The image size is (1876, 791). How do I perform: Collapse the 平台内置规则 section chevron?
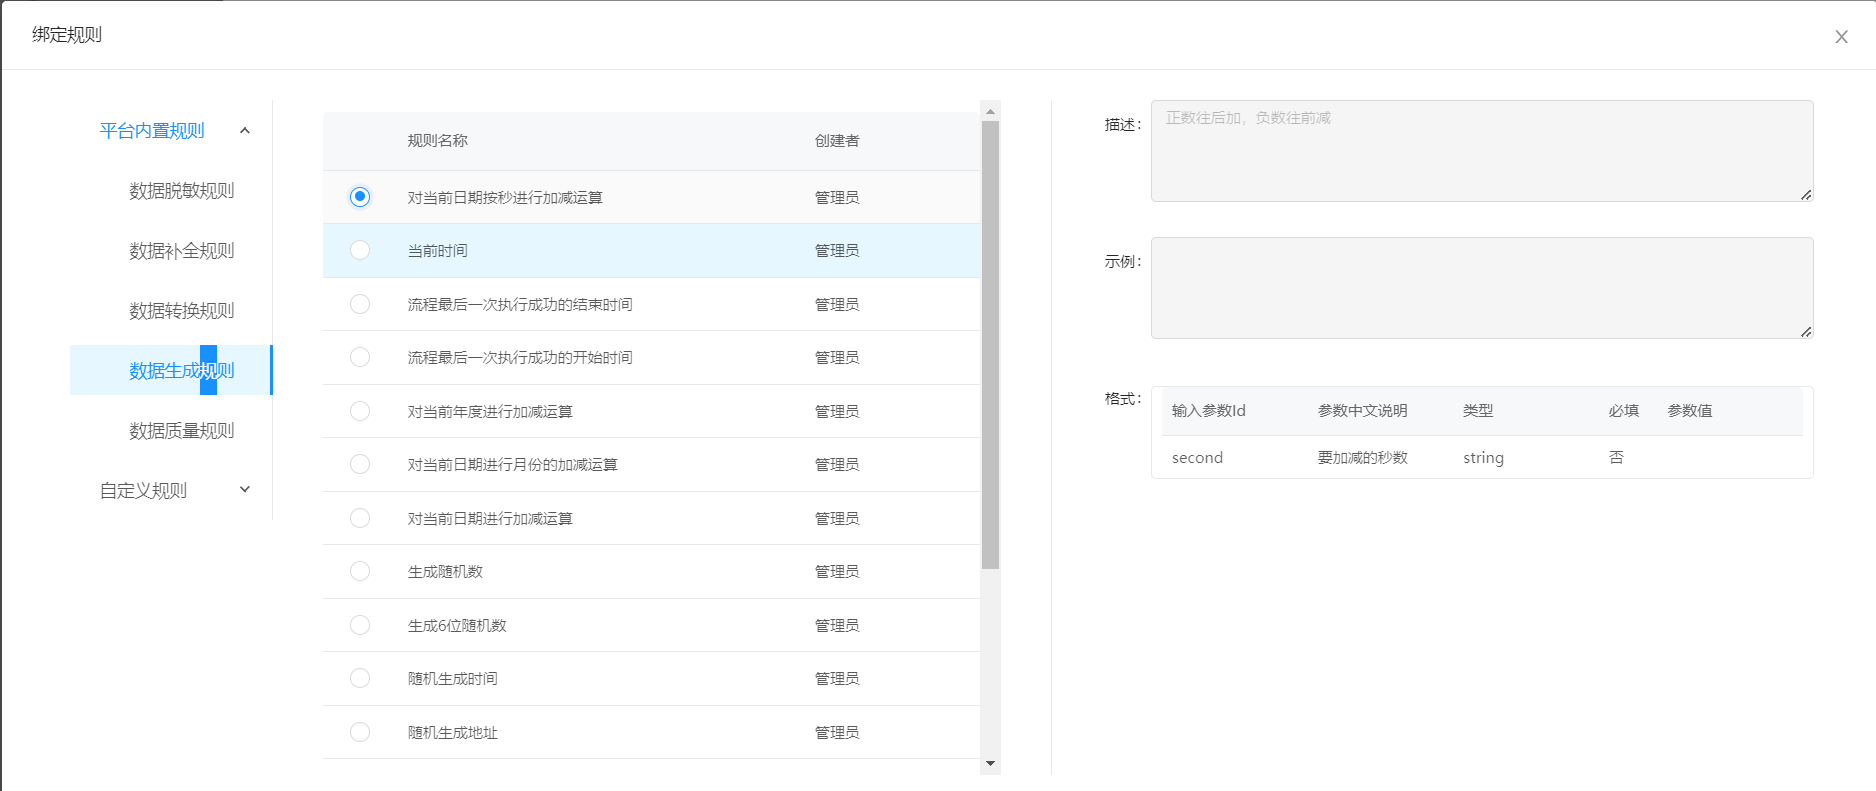245,131
